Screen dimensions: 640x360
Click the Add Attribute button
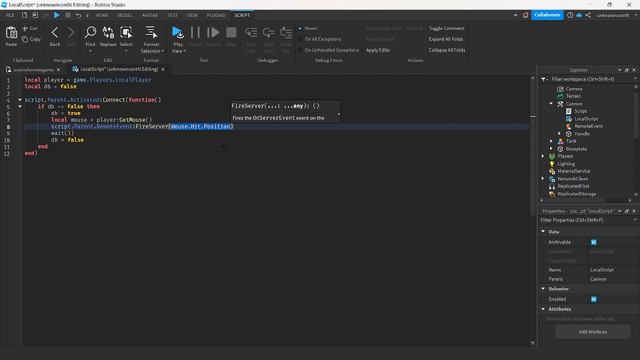coord(593,332)
